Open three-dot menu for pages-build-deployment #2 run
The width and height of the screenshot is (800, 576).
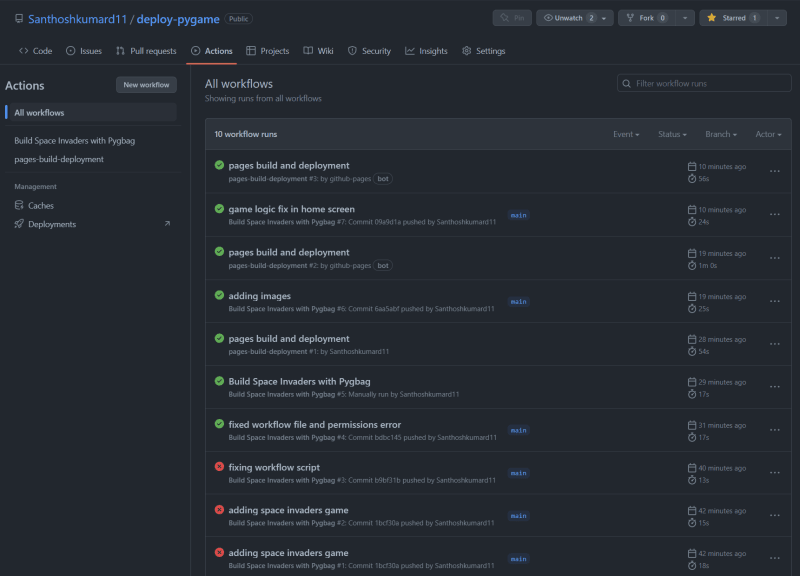[774, 258]
